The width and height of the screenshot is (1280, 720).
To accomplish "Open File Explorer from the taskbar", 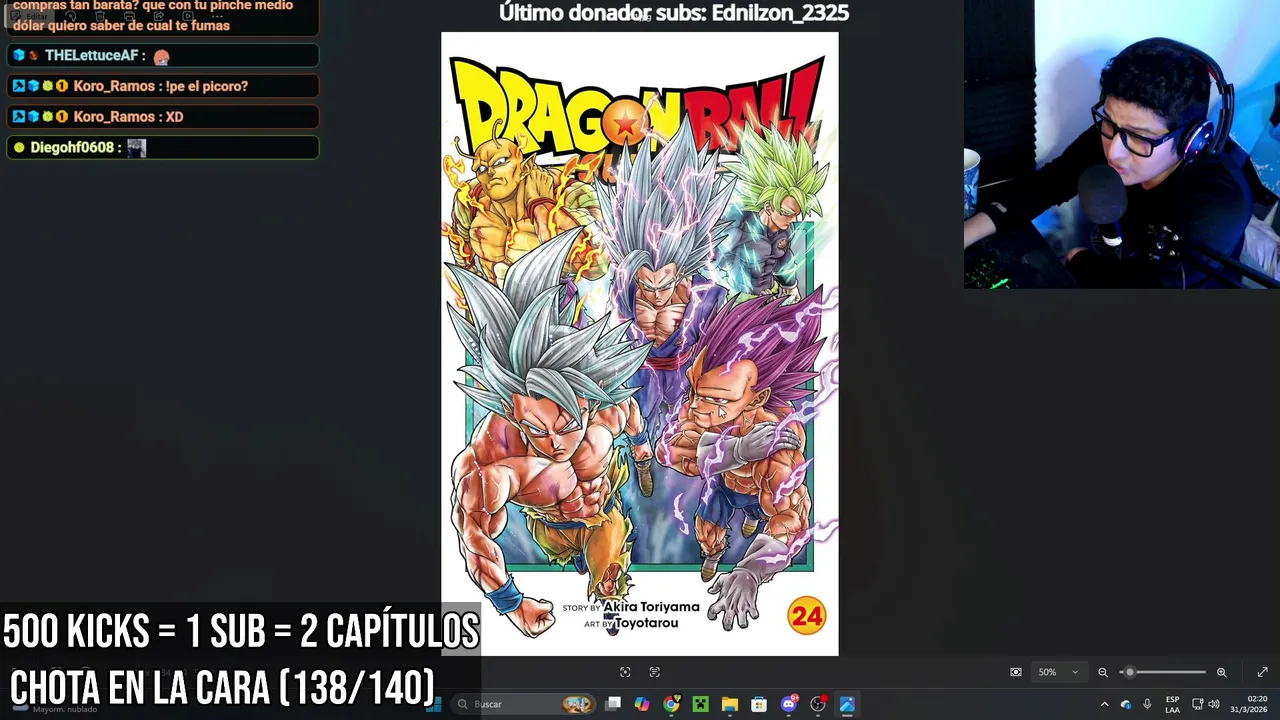I will 730,704.
